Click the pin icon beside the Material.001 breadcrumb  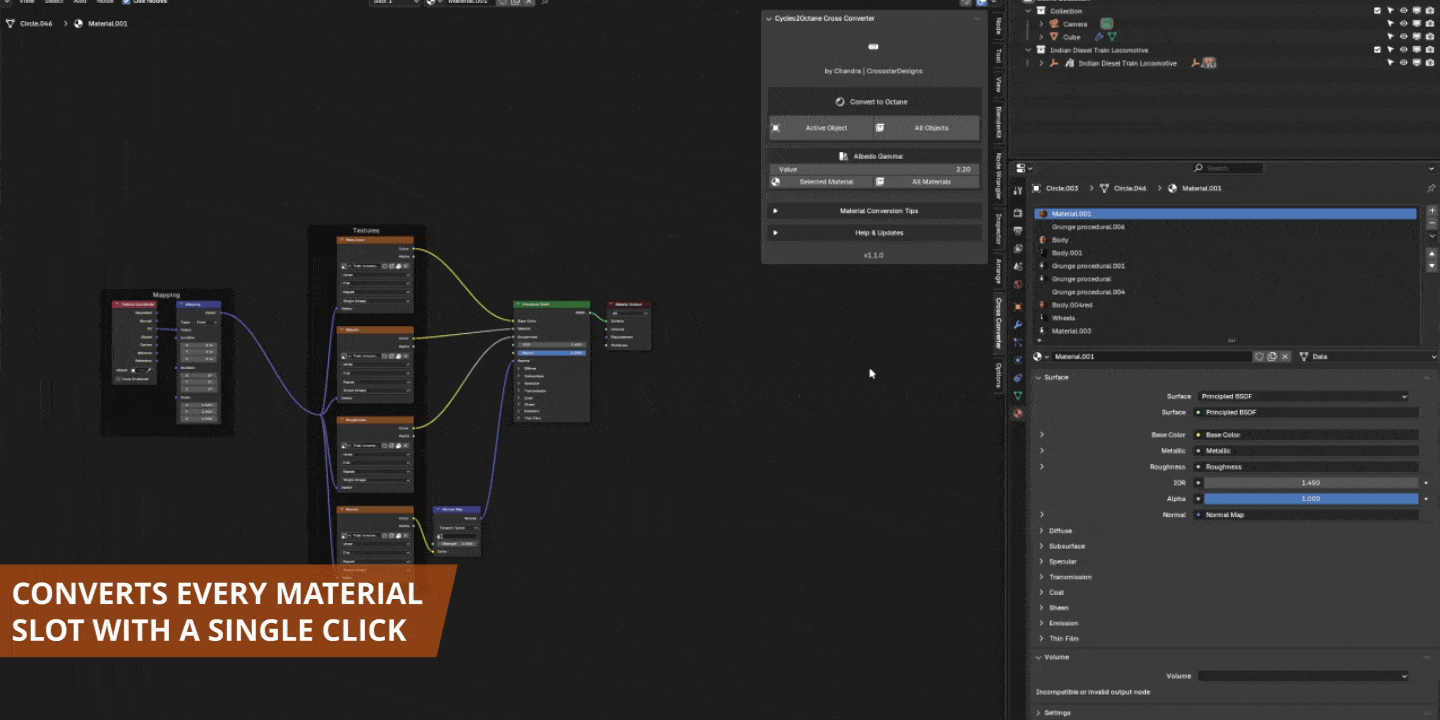coord(1431,188)
